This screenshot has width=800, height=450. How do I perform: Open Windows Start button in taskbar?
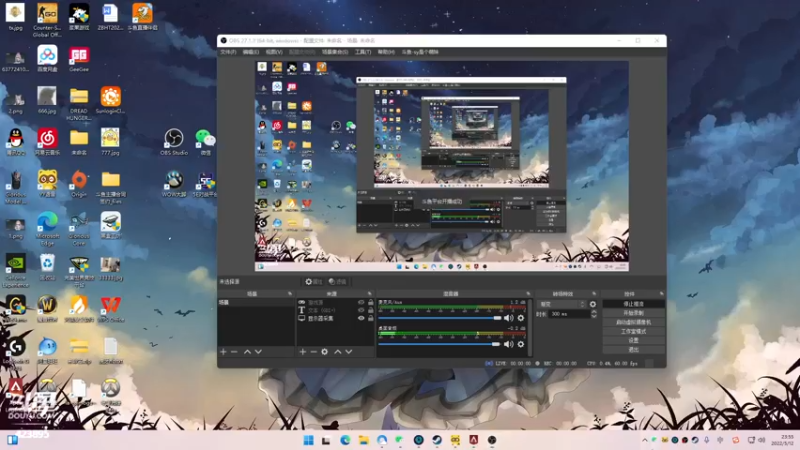[309, 440]
